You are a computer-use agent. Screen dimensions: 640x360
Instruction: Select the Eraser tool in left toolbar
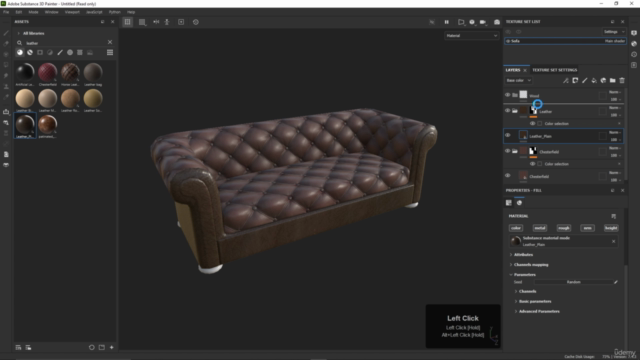[6, 44]
